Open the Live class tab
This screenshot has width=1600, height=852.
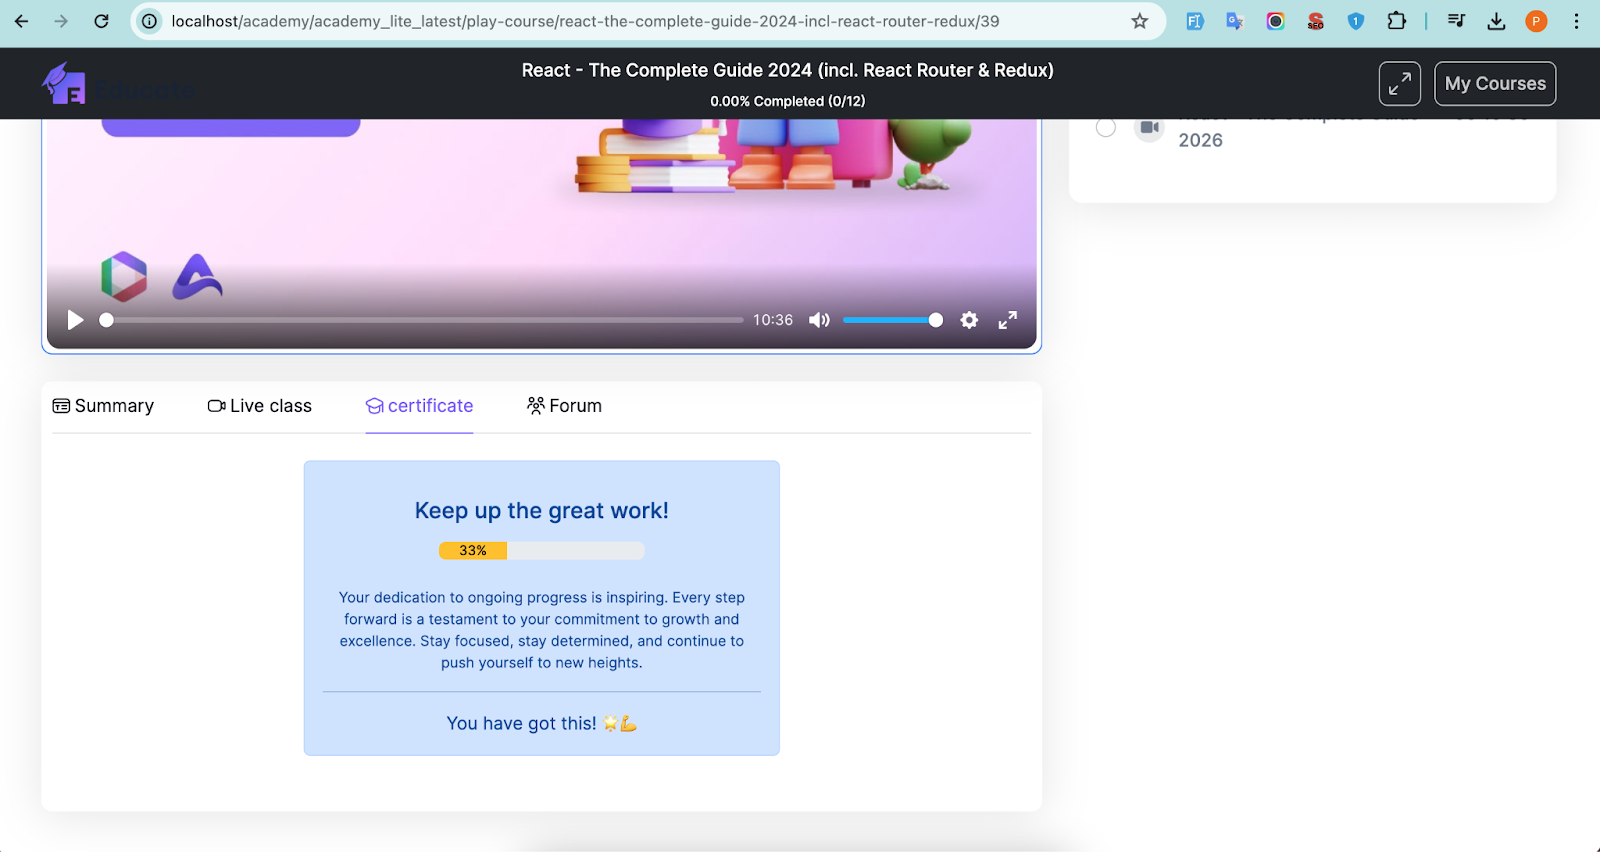(x=260, y=406)
